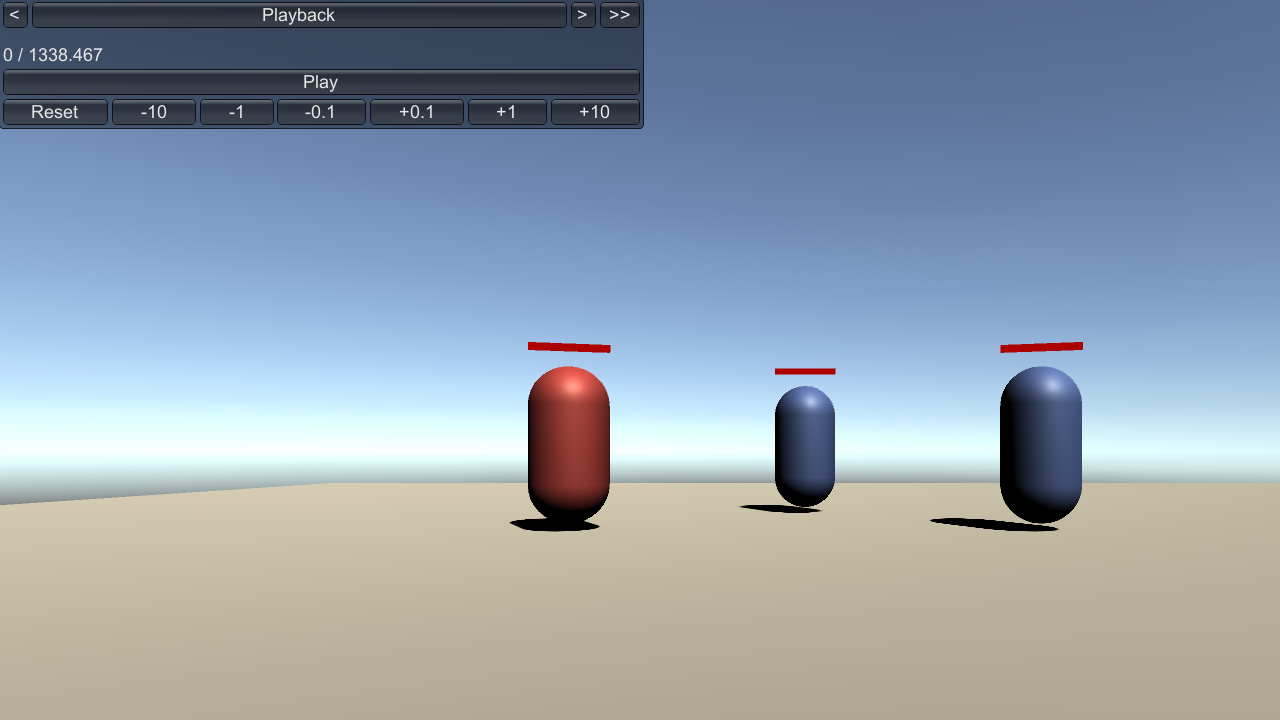The image size is (1280, 720).
Task: Click the Playback header bar
Action: click(298, 15)
